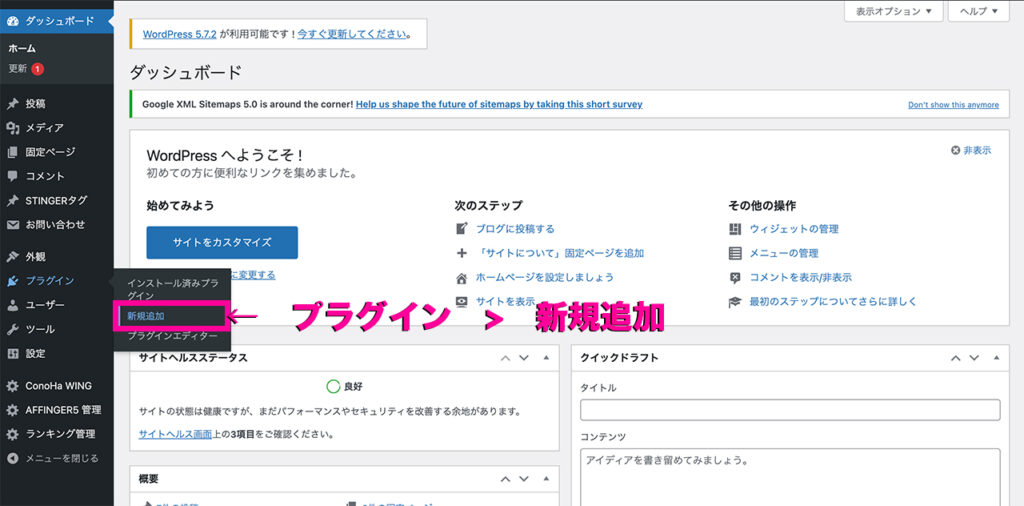This screenshot has width=1024, height=506.
Task: Click the envelope icon next to お問い合わせ
Action: [12, 225]
